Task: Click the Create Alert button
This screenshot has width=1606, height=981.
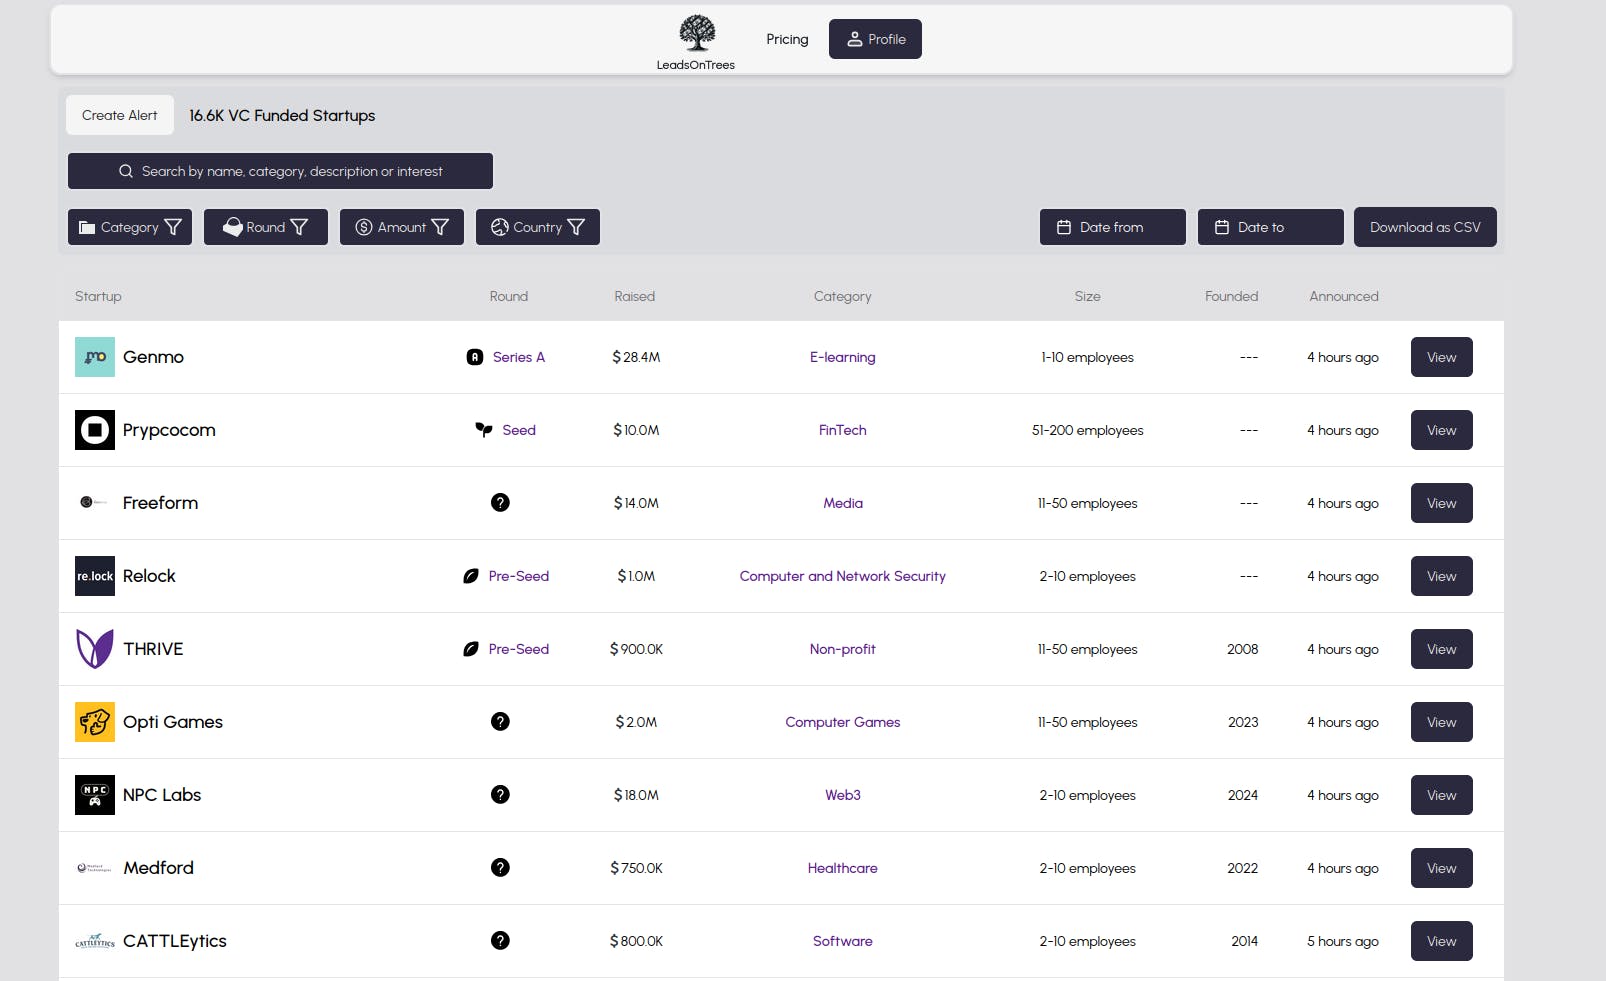Action: tap(120, 115)
